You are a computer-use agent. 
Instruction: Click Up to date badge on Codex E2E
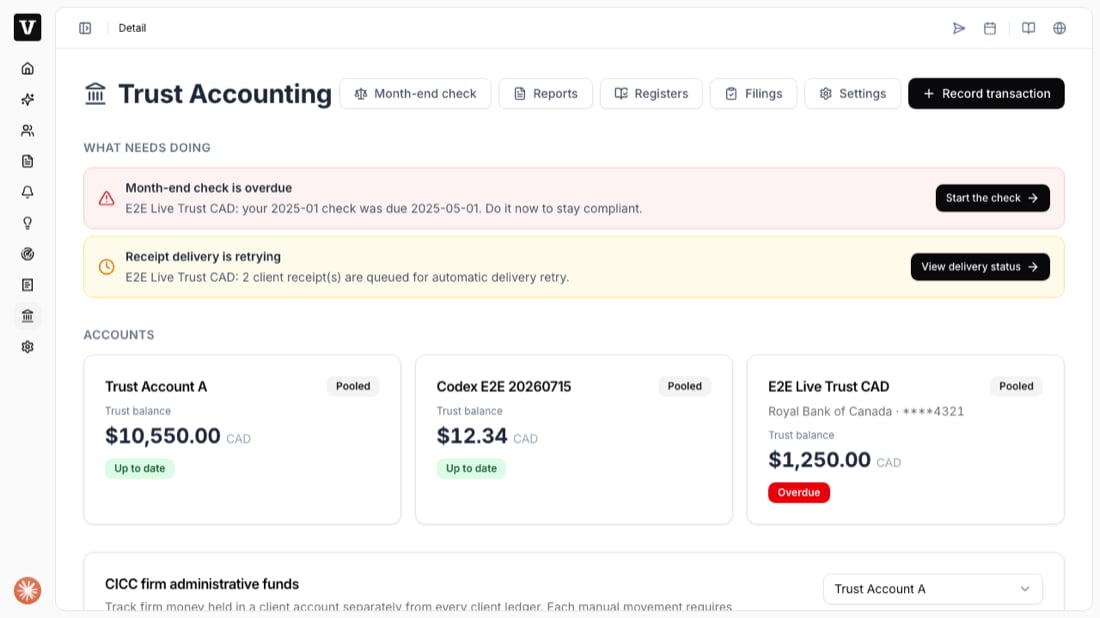coord(471,468)
